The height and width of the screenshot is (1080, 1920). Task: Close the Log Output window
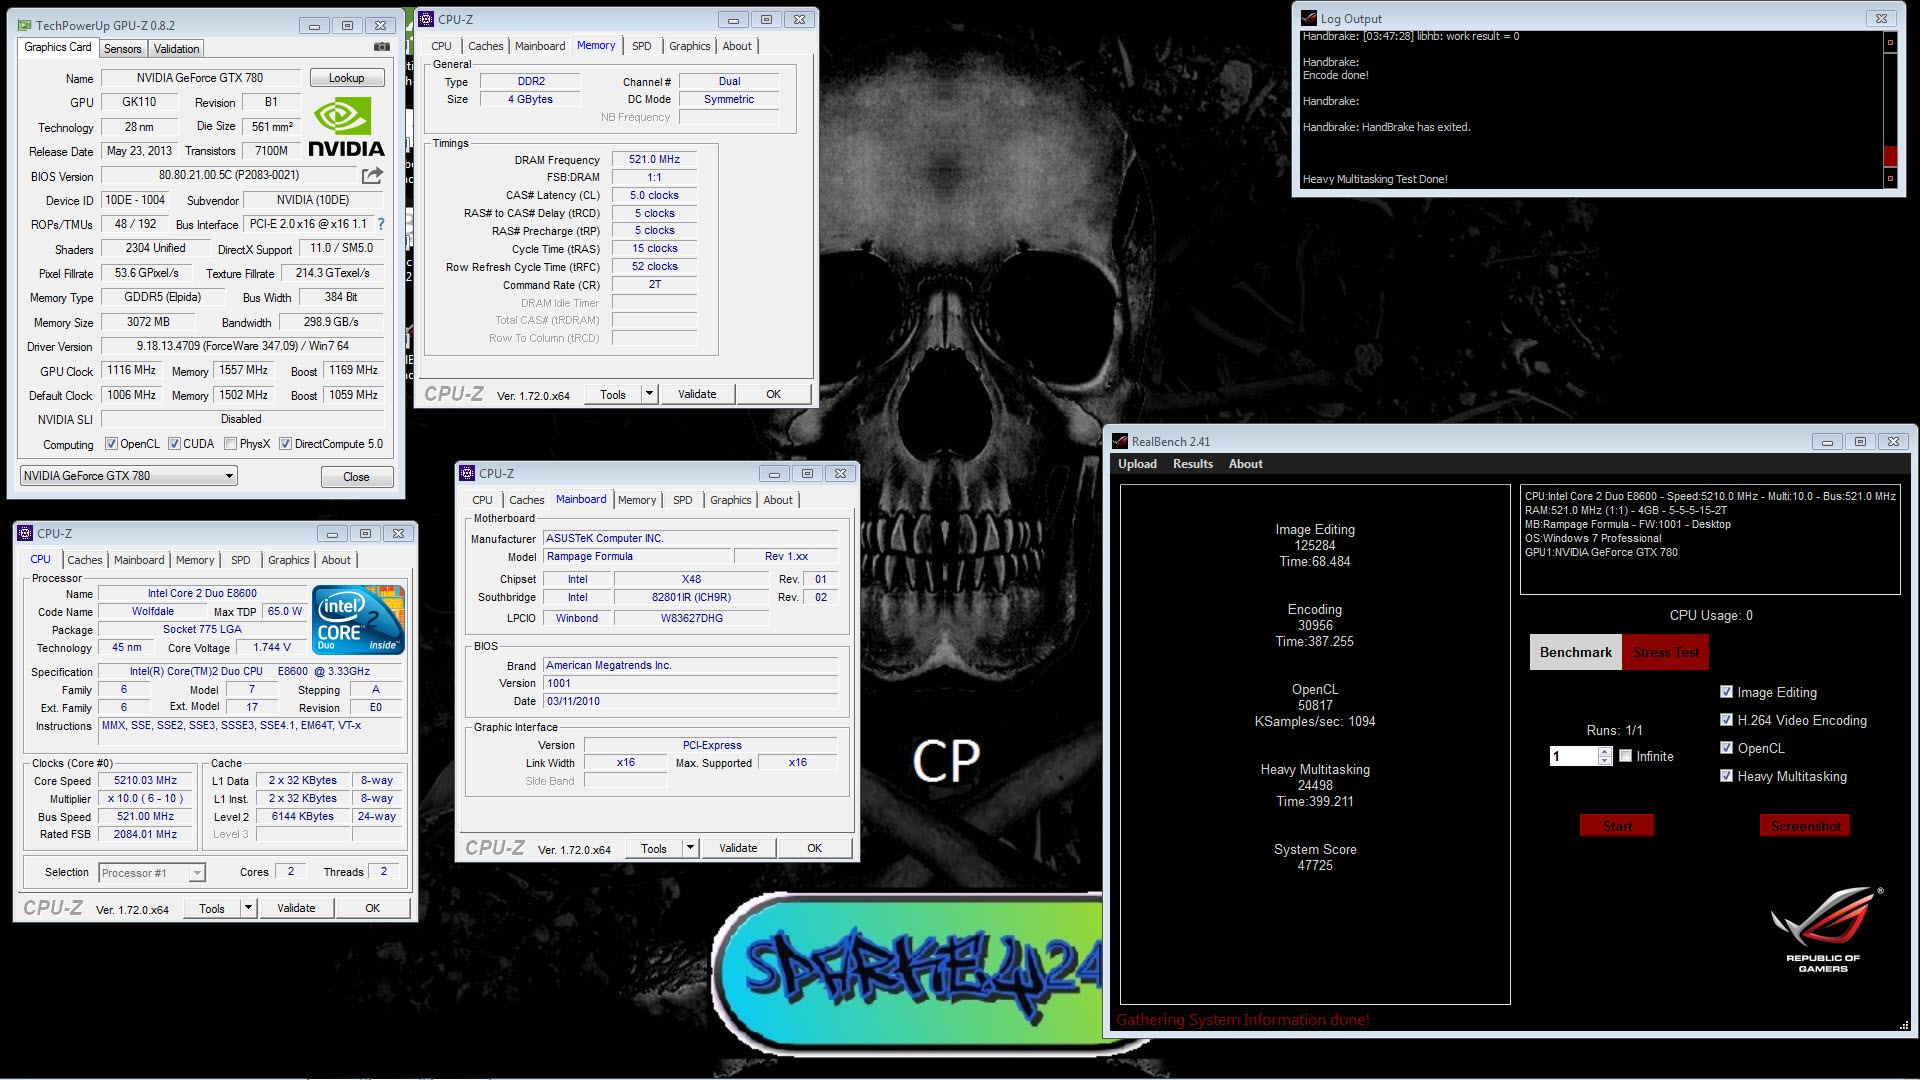[x=1881, y=18]
